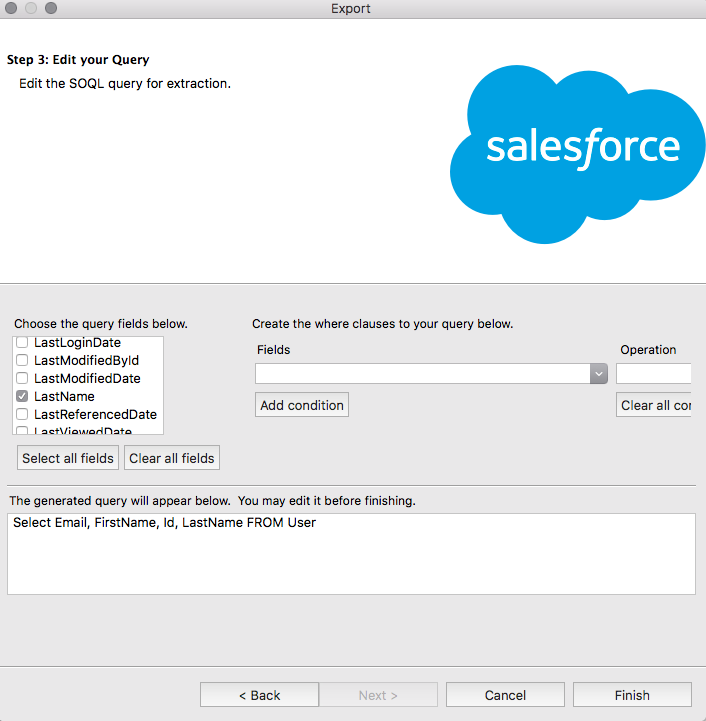Screen dimensions: 706x721
Task: Click Clear all fields button
Action: tap(172, 458)
